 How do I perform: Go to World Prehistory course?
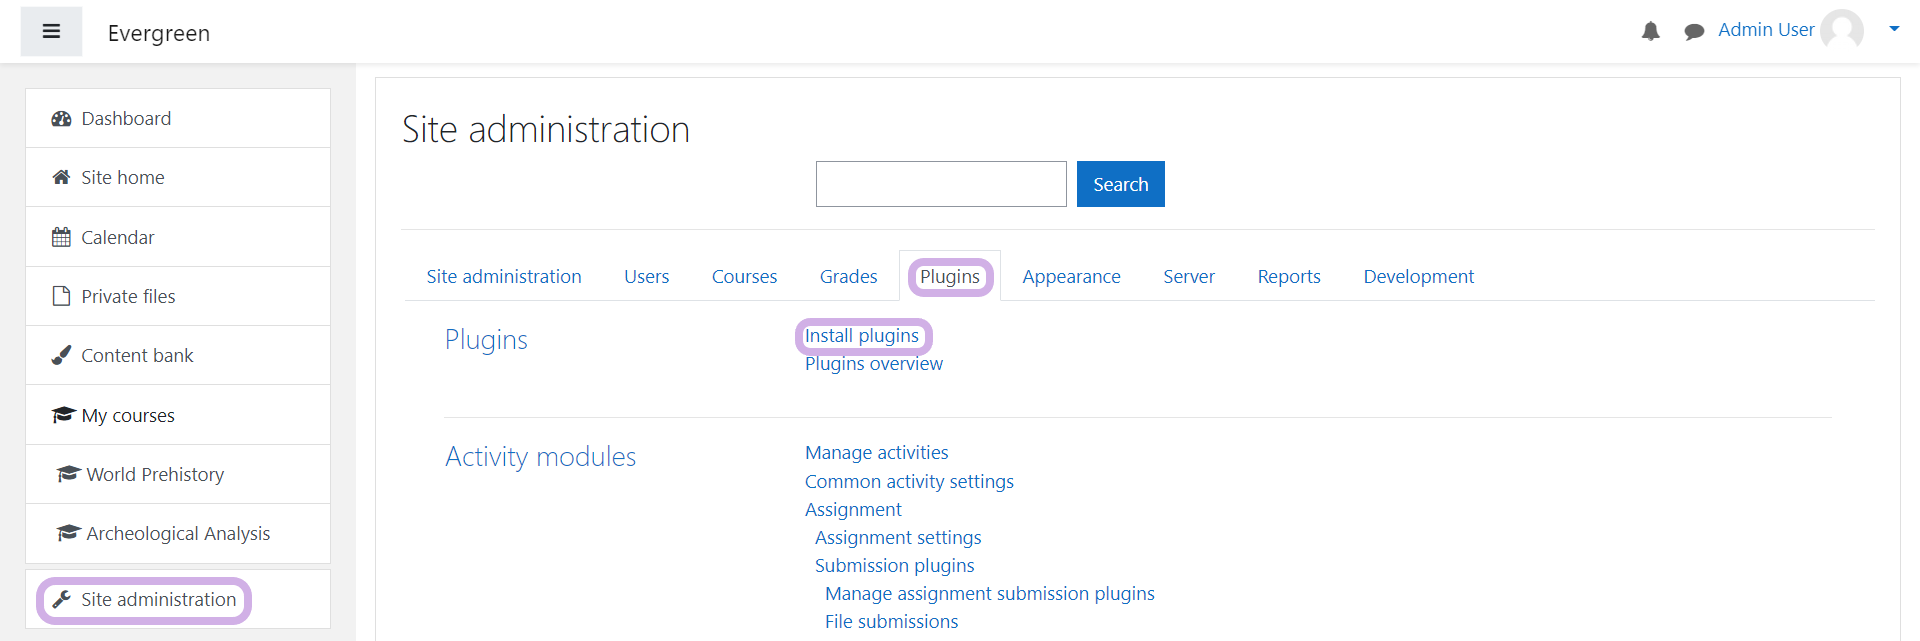coord(155,475)
